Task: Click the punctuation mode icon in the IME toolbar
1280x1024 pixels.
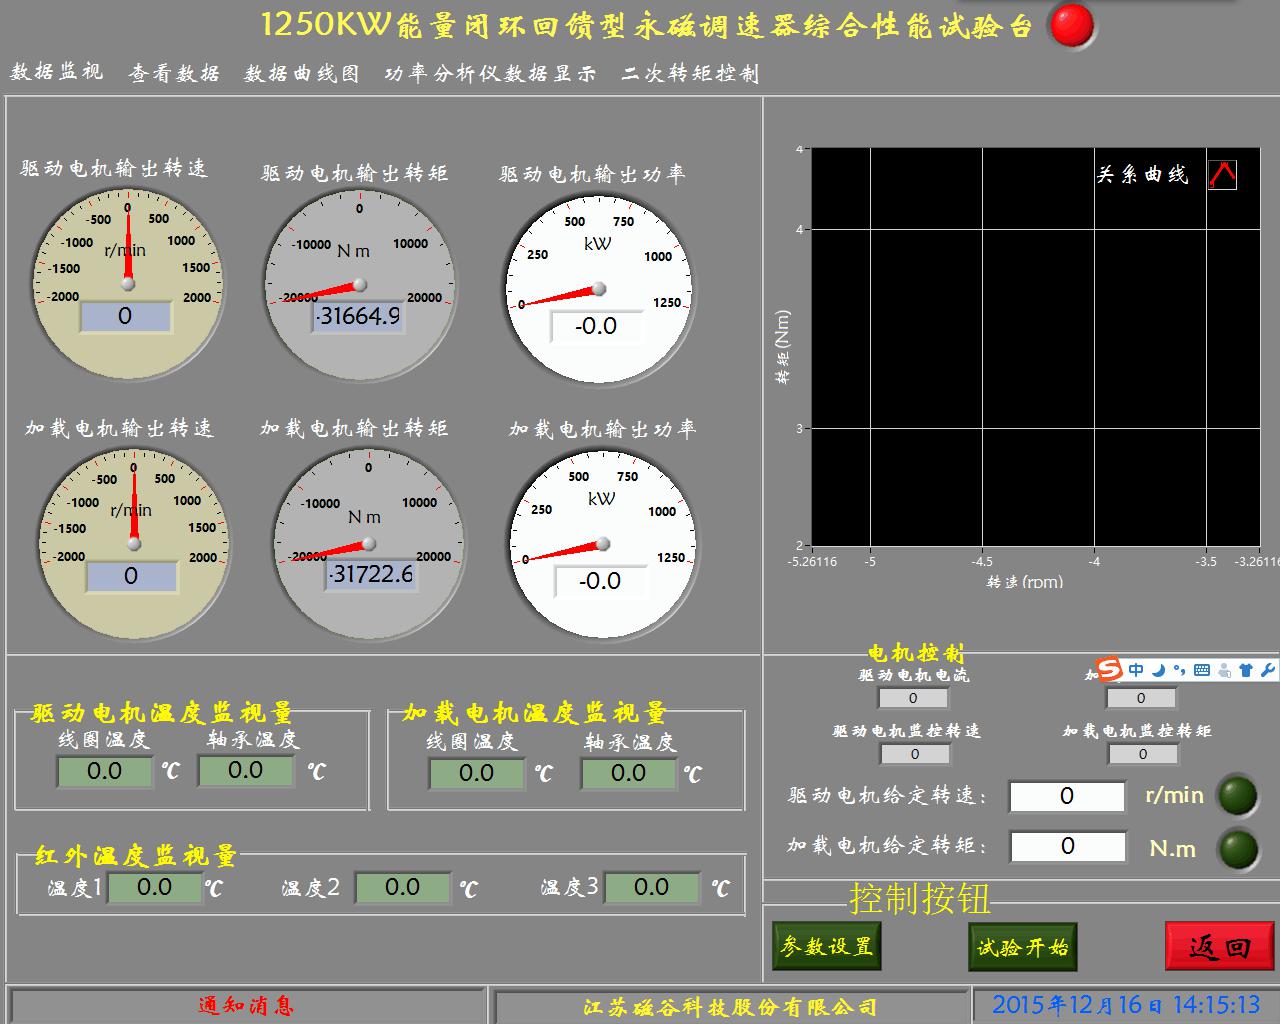Action: (x=1179, y=670)
